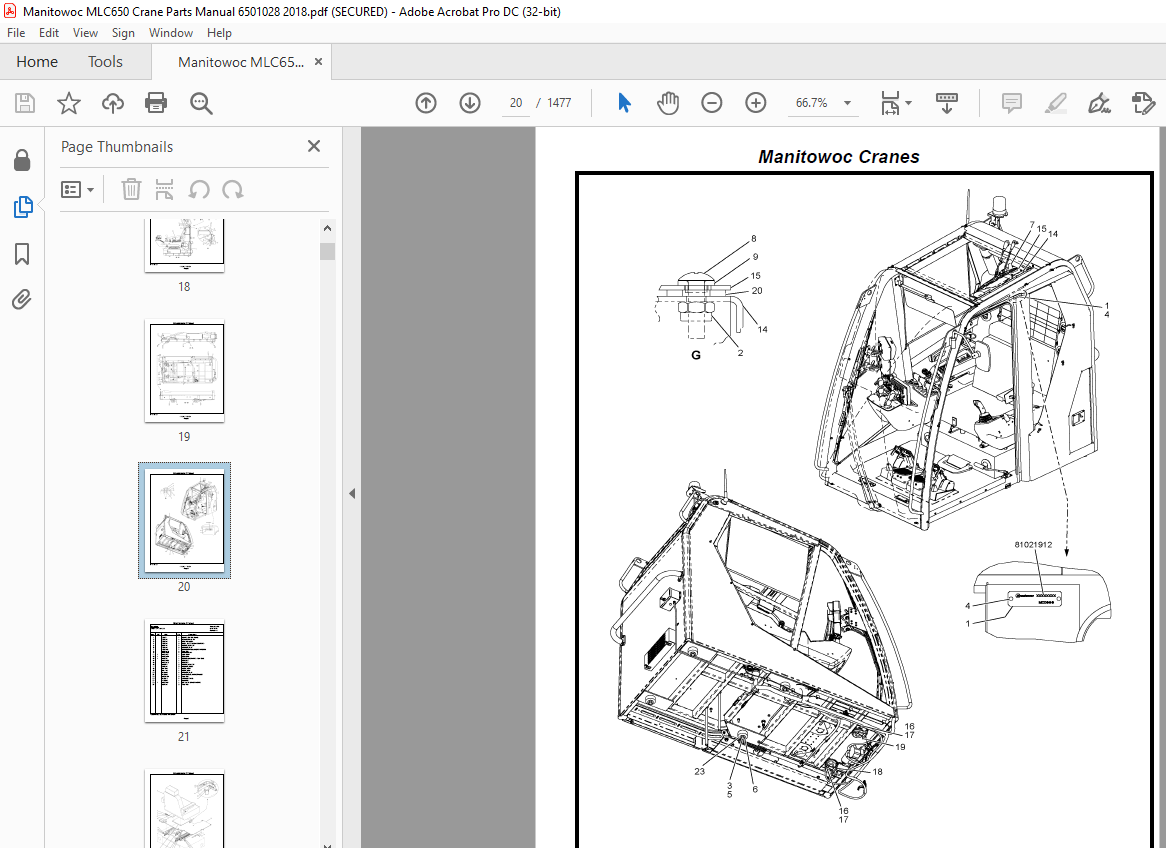Zoom in with plus button
This screenshot has width=1166, height=848.
[756, 103]
